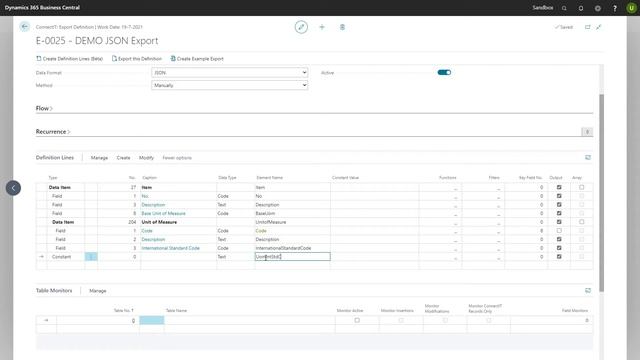Click the 'BaseUom' element name cell

265,213
